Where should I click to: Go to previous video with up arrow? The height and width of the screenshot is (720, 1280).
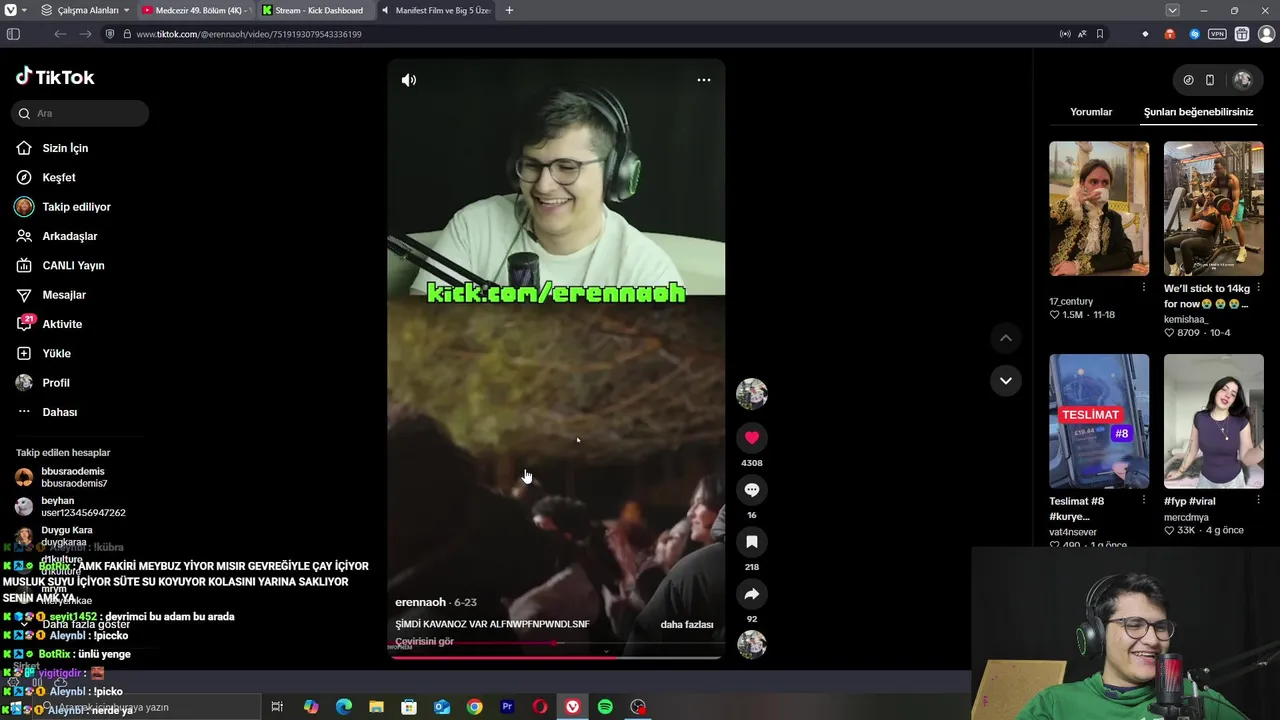1006,338
